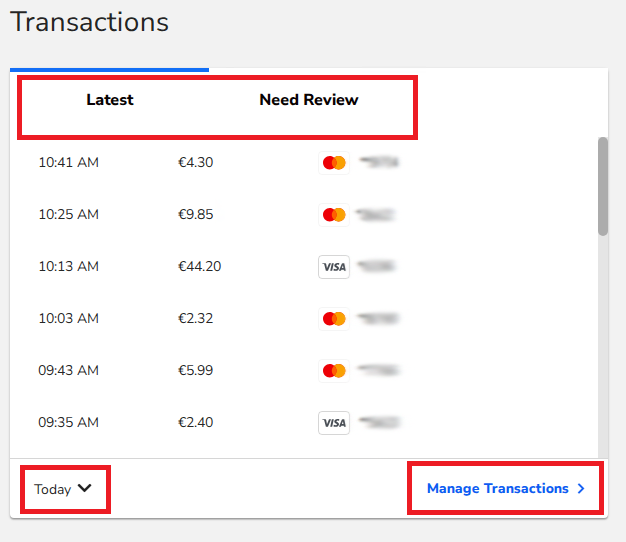Open the Manage Transactions link

tap(506, 489)
